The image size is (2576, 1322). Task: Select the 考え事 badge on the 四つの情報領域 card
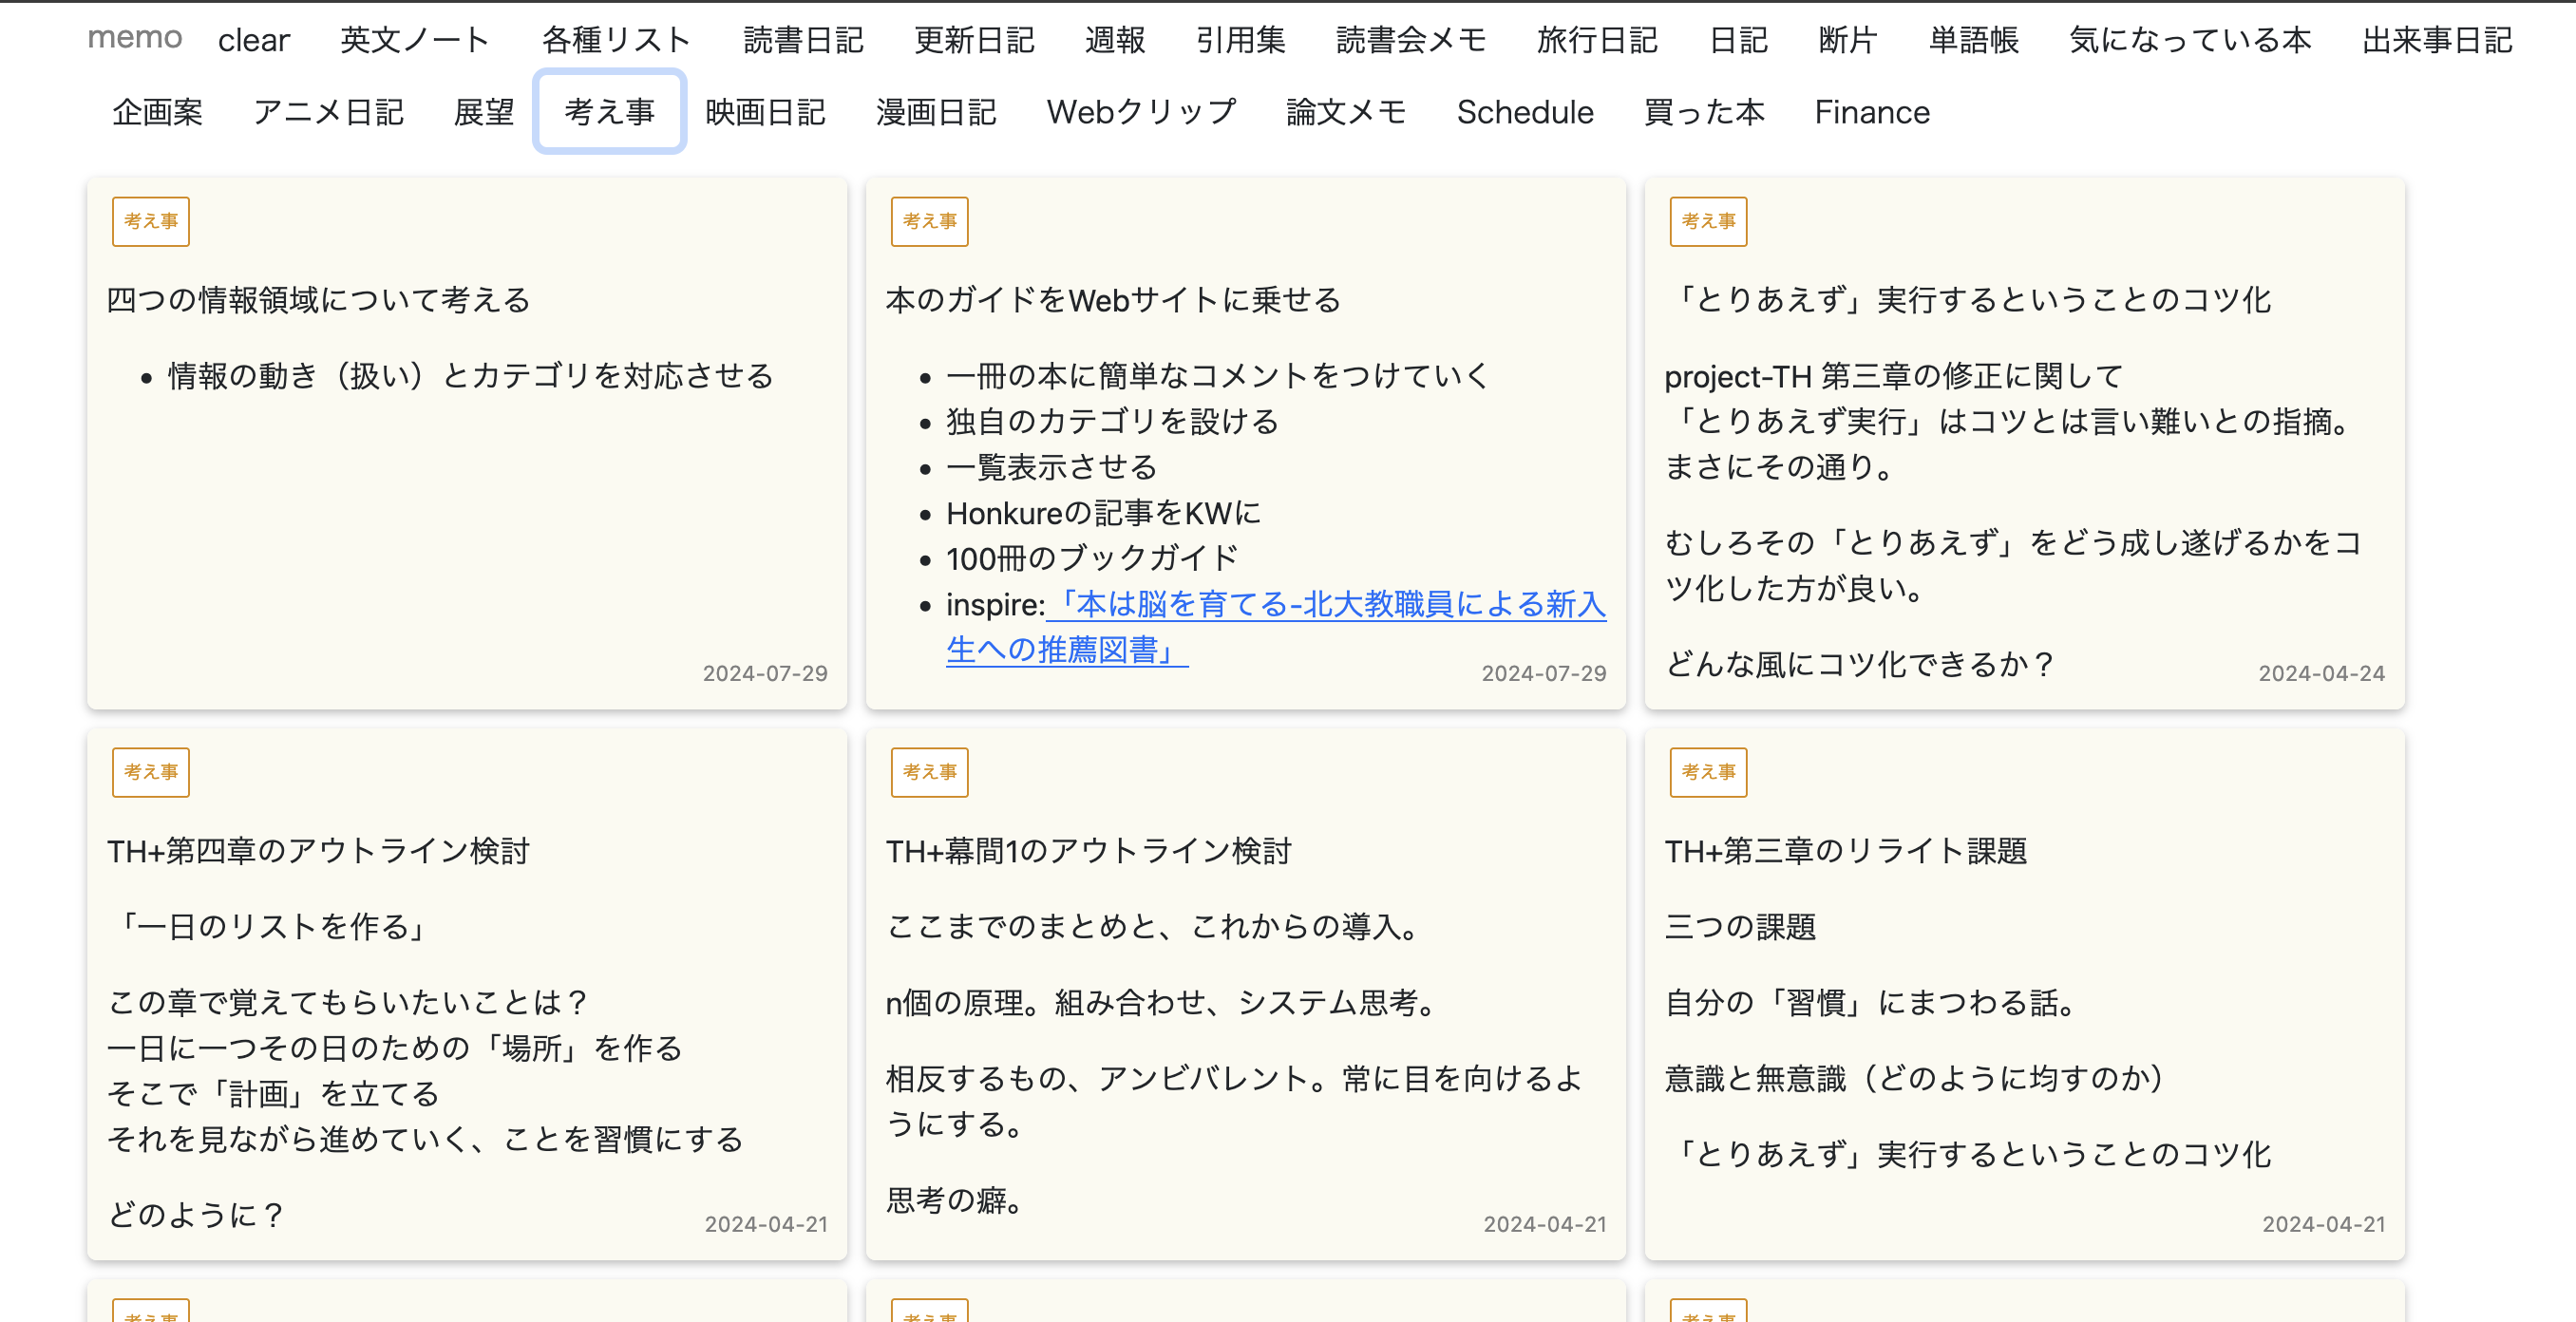[x=150, y=221]
